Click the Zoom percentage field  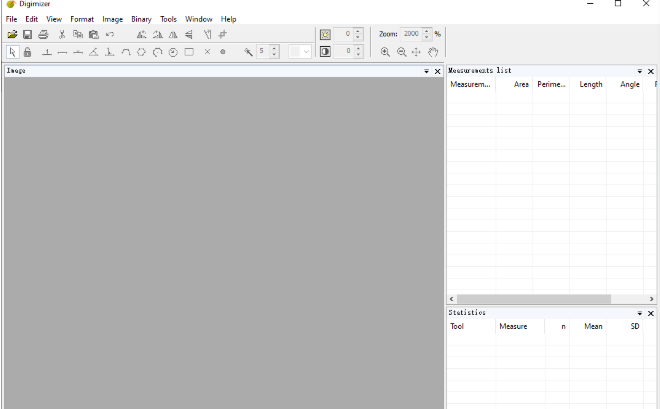(x=411, y=34)
